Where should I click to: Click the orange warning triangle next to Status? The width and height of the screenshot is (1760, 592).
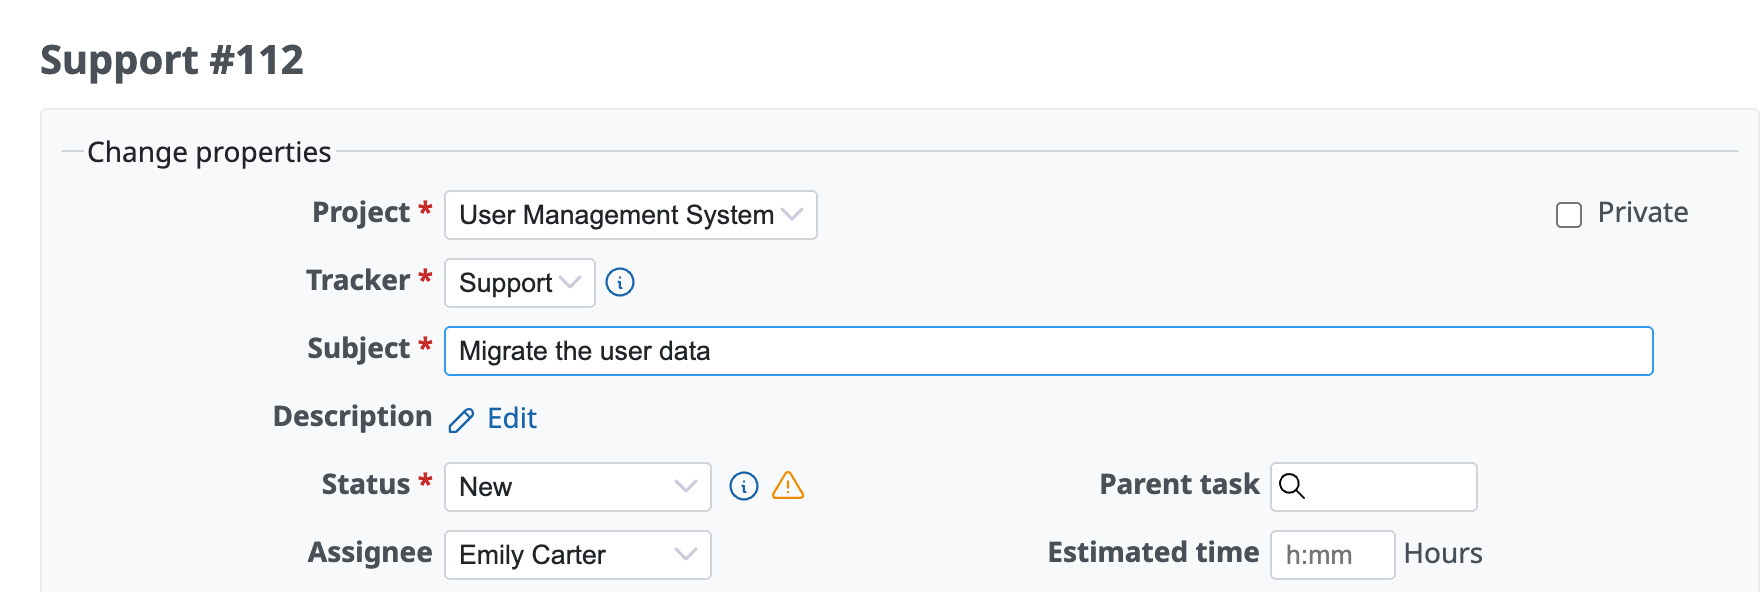[788, 485]
